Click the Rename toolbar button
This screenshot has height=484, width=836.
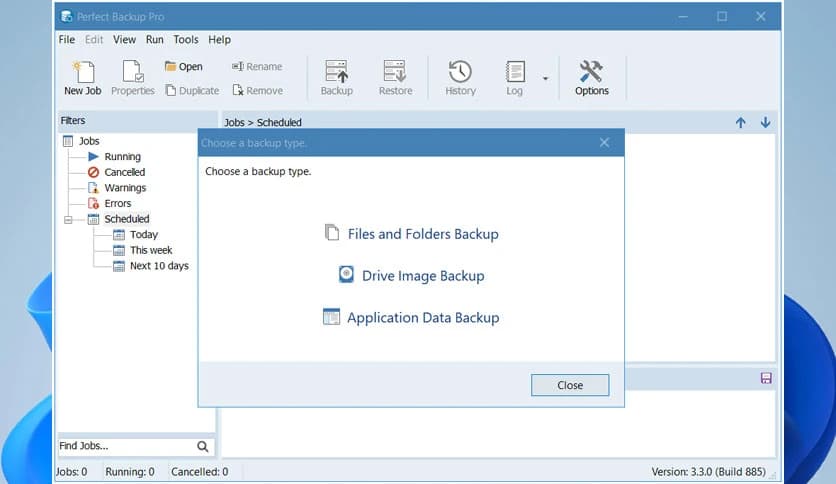[x=257, y=66]
